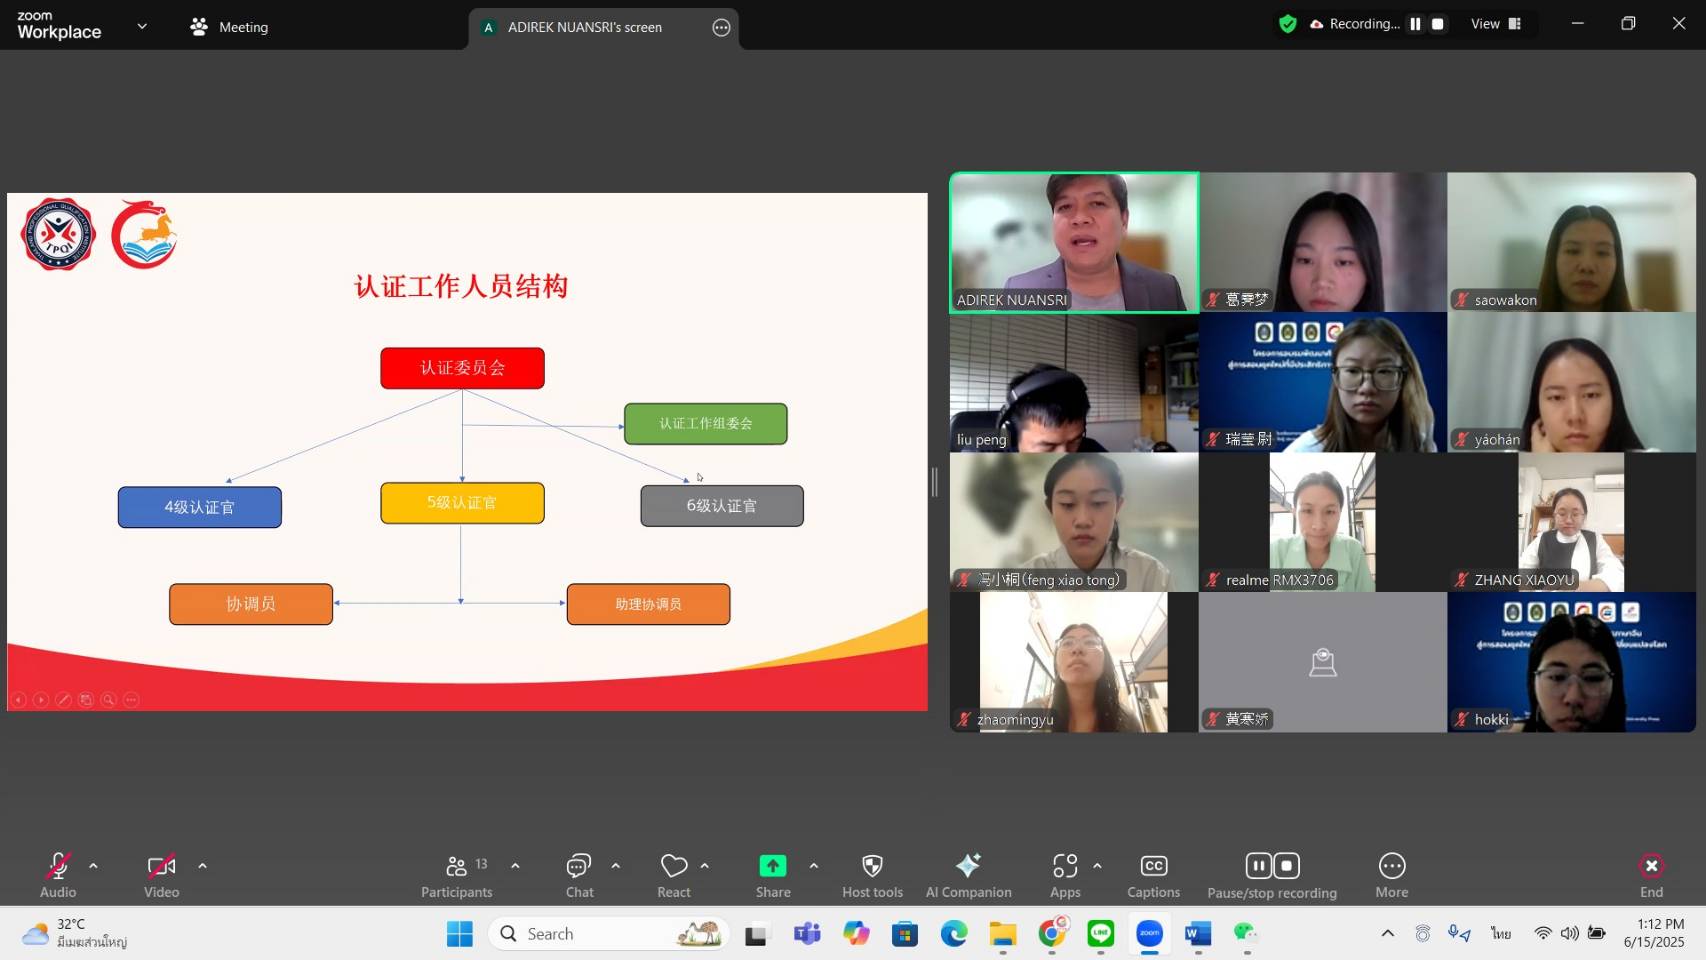Select the Meeting tab
The width and height of the screenshot is (1706, 960).
(x=230, y=27)
